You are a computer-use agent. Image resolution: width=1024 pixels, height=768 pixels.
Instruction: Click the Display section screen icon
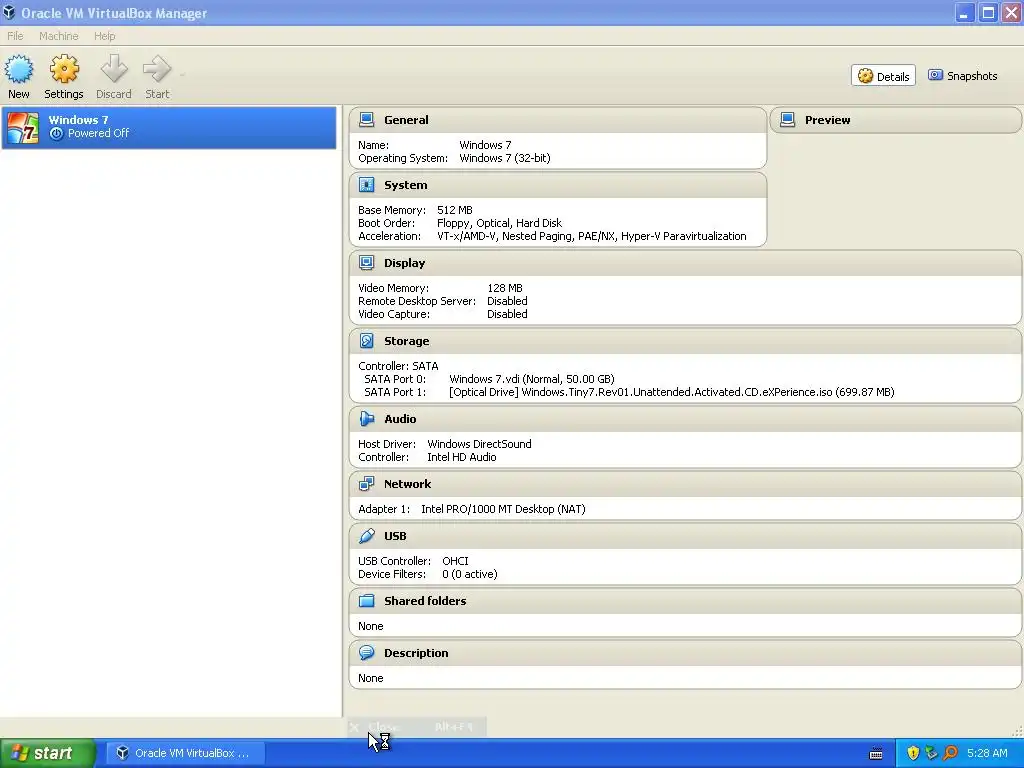point(366,263)
